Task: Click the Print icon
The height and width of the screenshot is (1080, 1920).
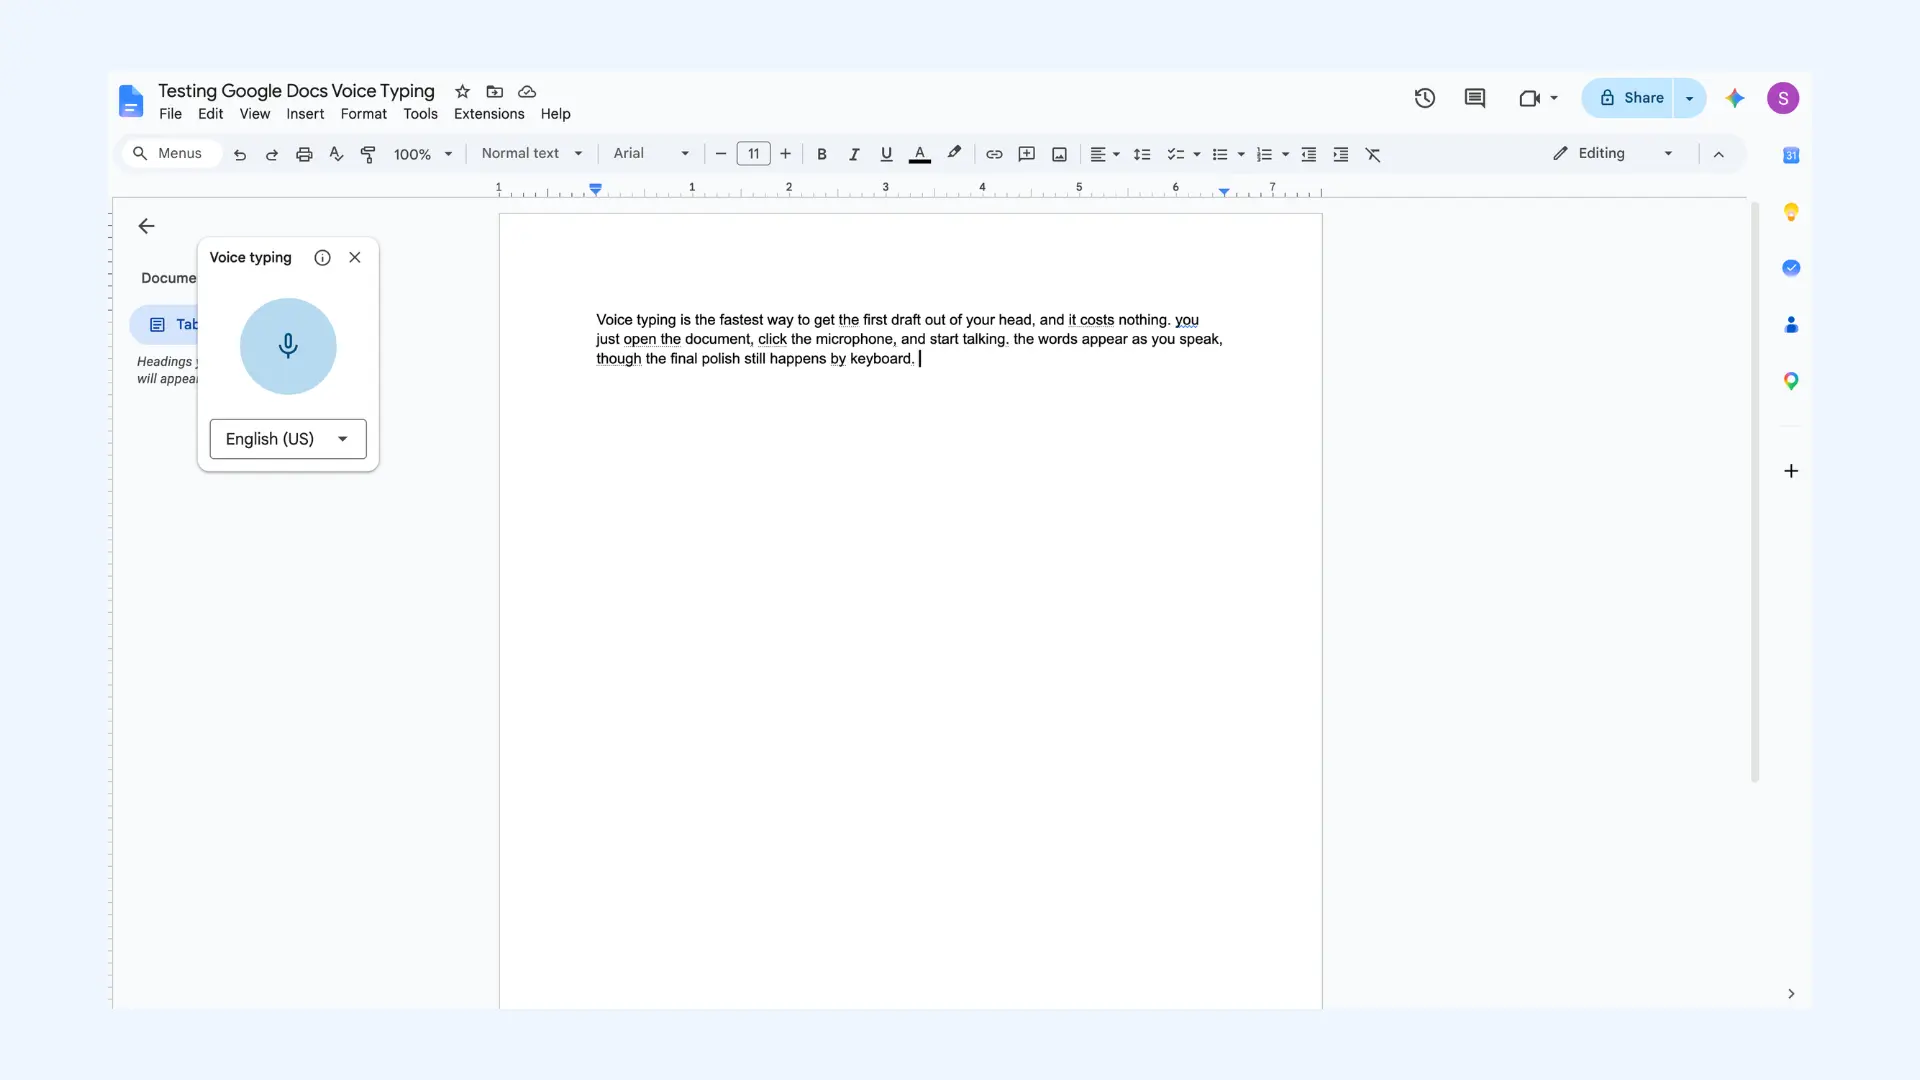Action: tap(304, 154)
